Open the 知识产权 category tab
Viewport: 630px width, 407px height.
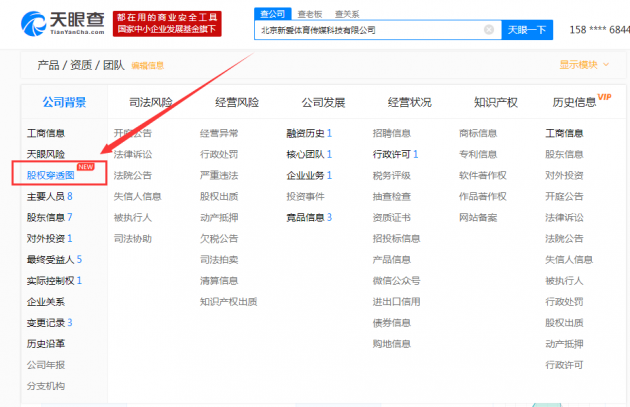pyautogui.click(x=496, y=102)
